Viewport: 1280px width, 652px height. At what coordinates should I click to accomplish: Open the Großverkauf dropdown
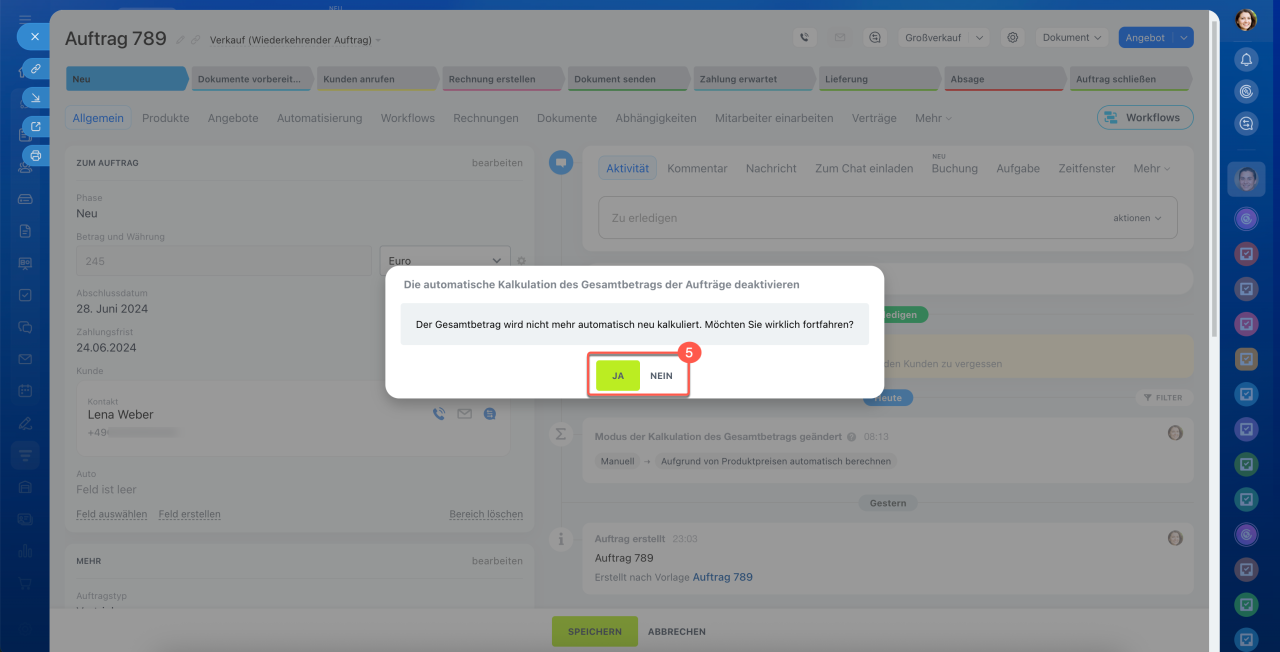pos(943,37)
